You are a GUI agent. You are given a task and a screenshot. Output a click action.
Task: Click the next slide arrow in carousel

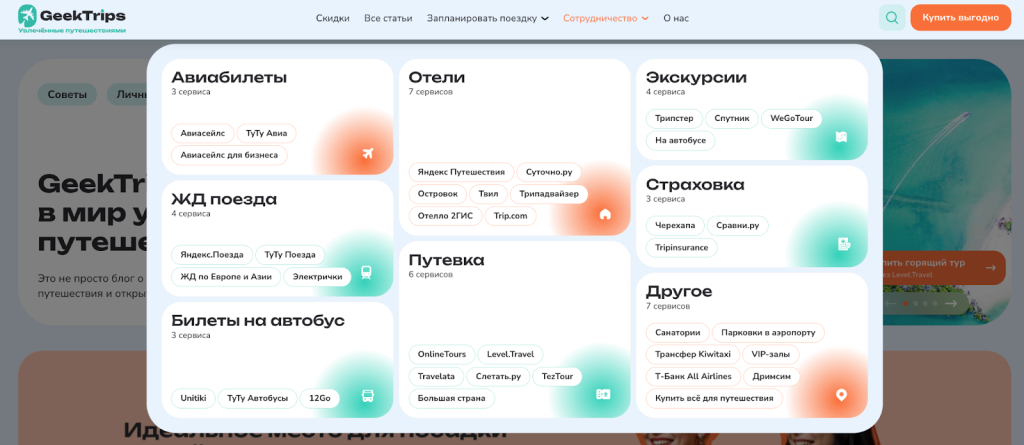pos(952,303)
